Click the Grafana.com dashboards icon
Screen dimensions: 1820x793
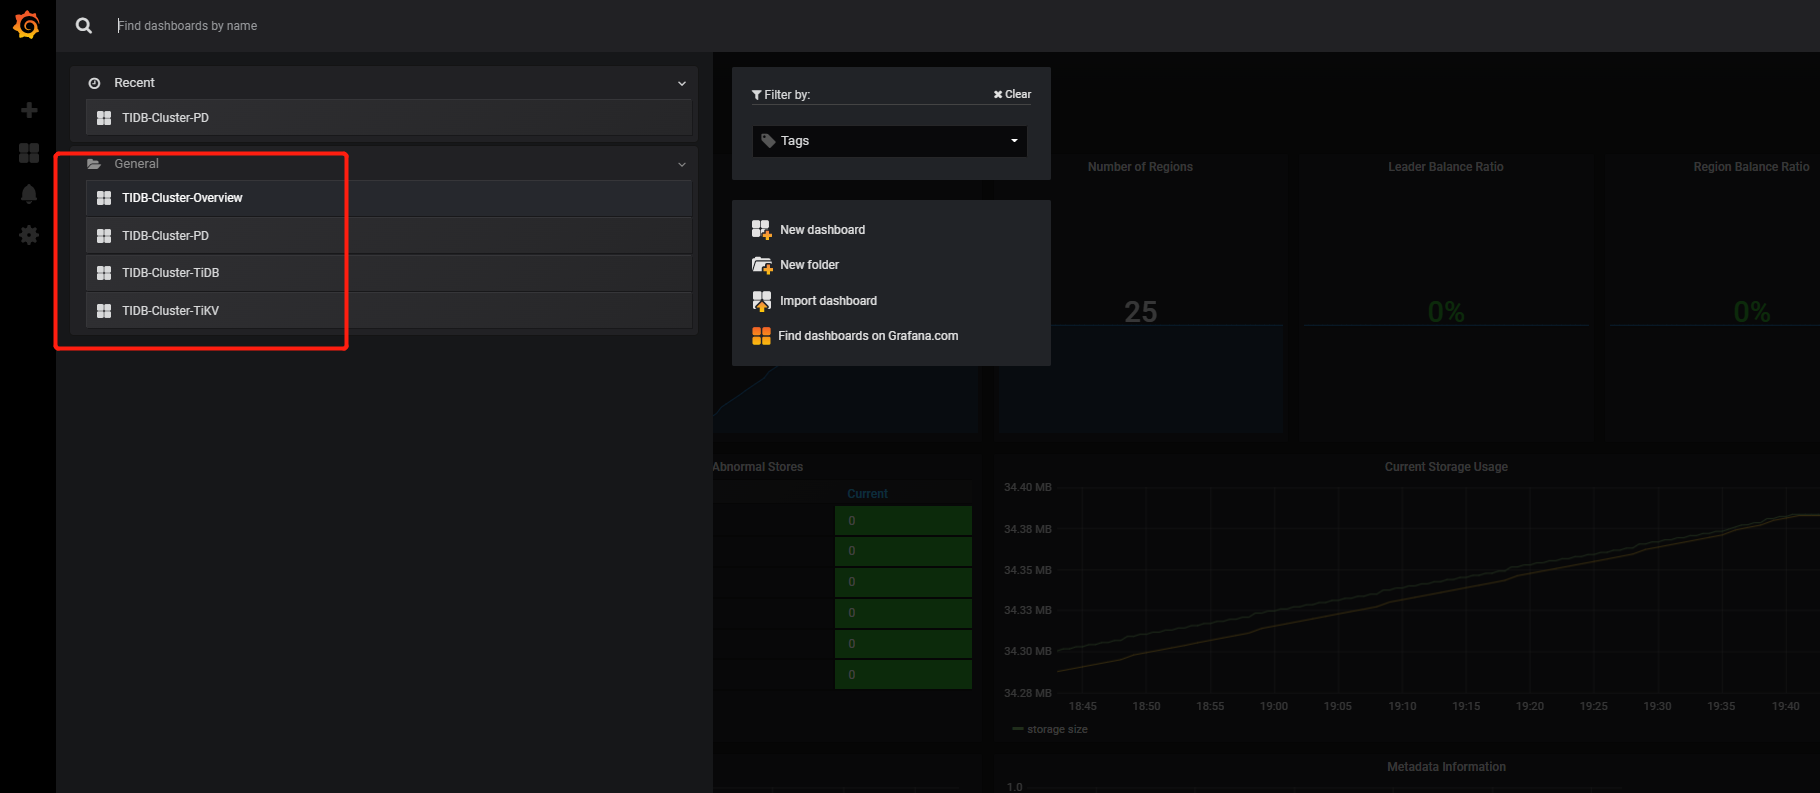coord(761,336)
